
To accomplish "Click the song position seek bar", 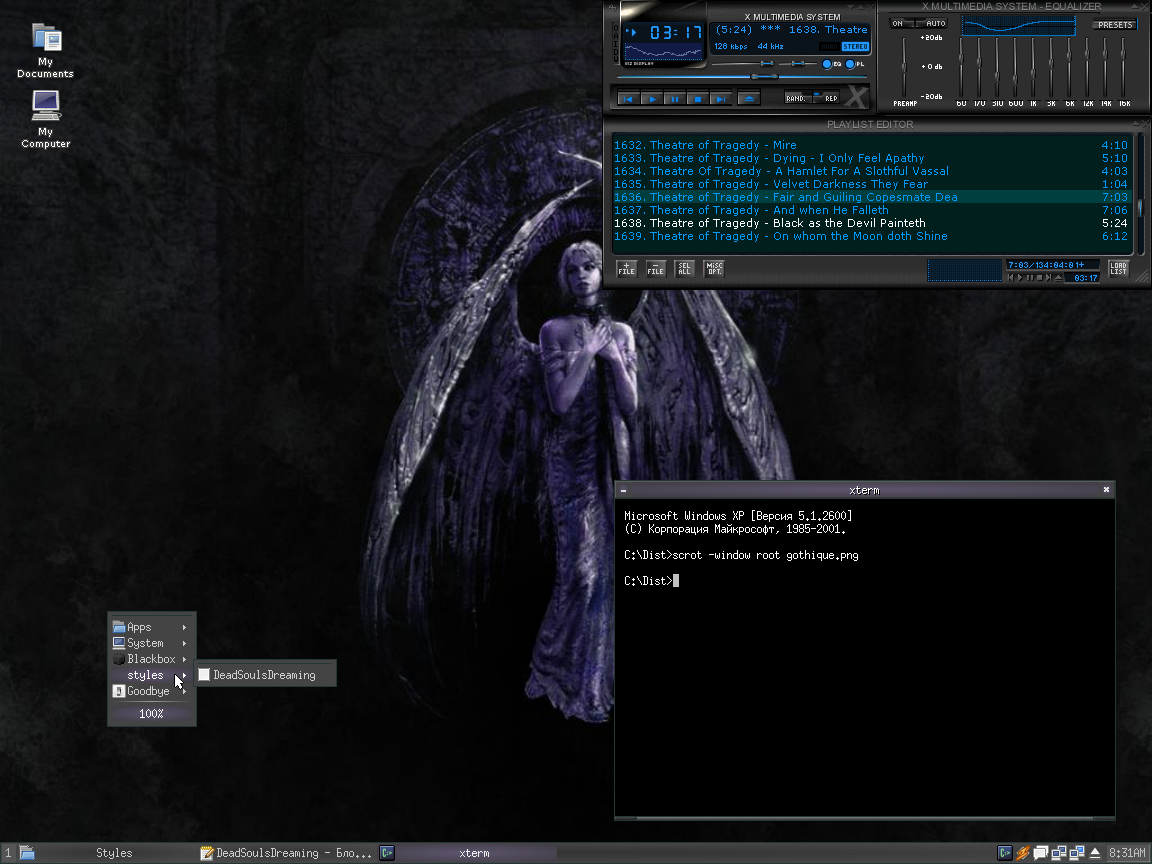I will [742, 76].
